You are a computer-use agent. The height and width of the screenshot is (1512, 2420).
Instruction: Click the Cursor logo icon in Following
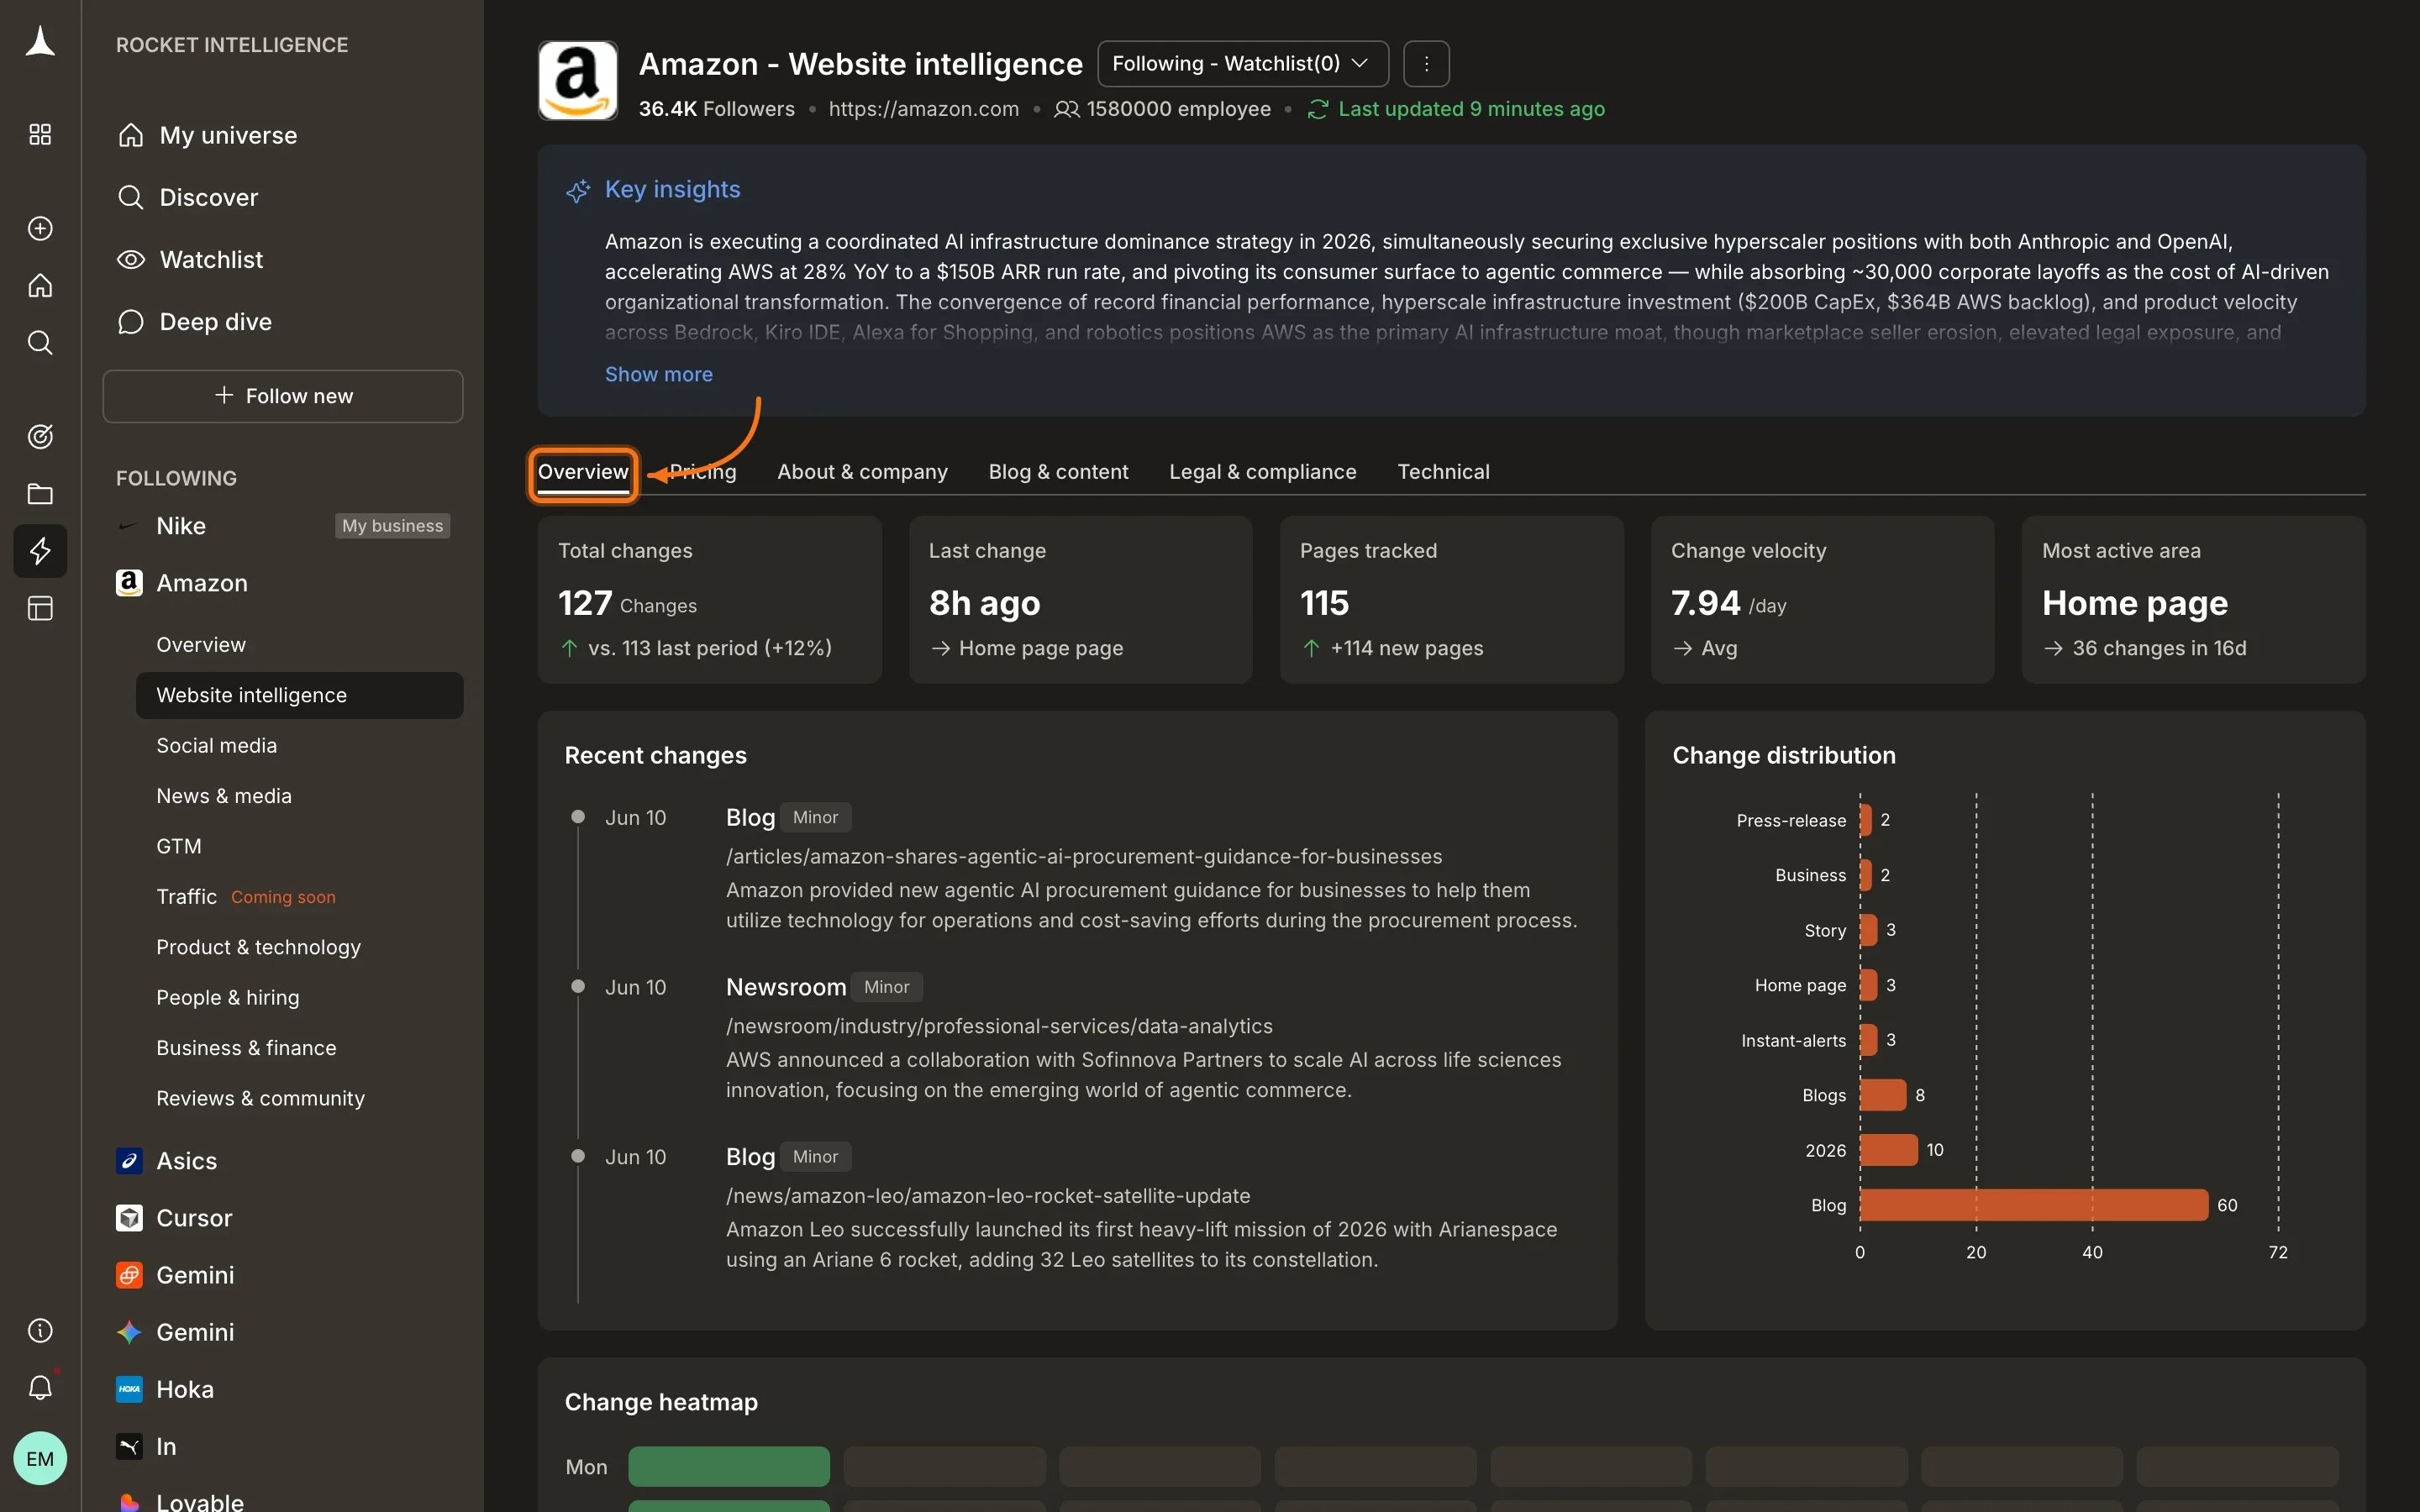click(129, 1217)
